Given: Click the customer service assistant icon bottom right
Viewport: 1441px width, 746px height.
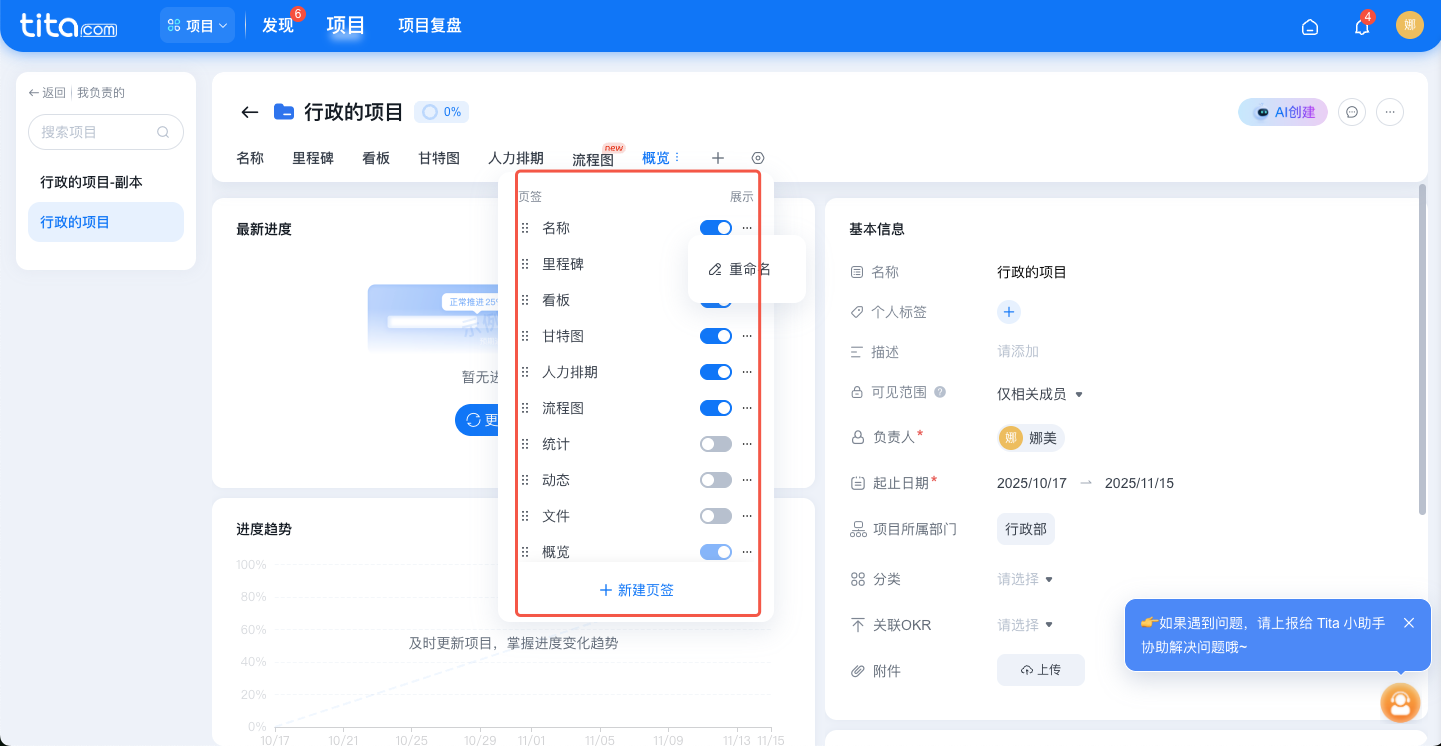Looking at the screenshot, I should [x=1400, y=703].
